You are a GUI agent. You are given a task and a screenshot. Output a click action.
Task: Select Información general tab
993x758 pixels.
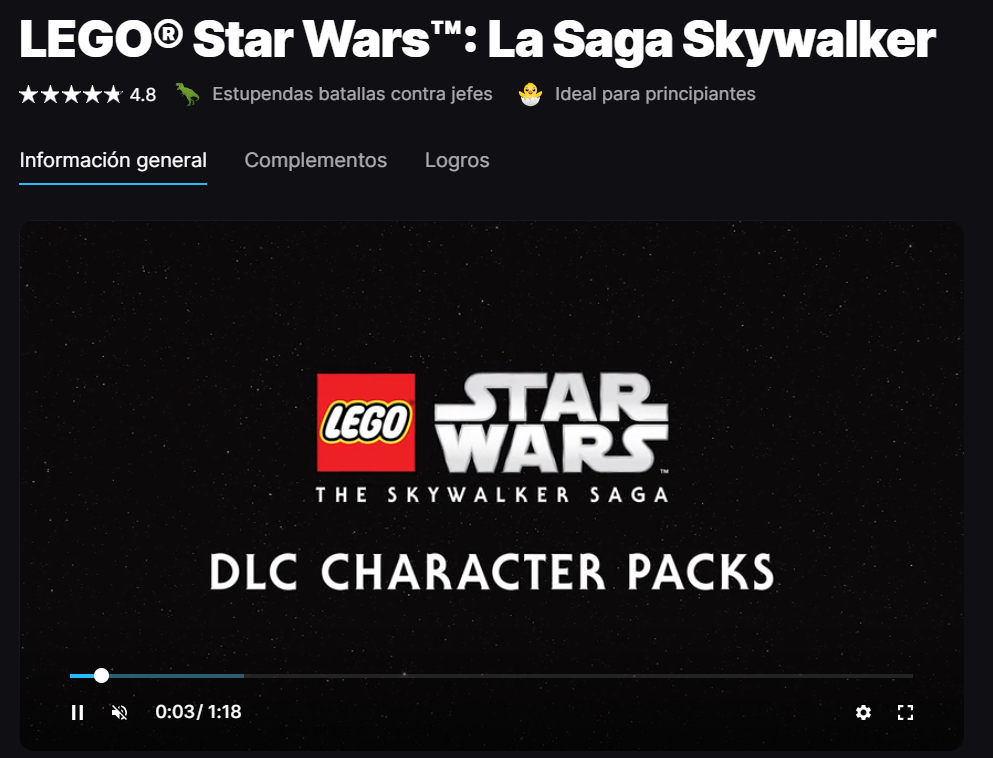coord(113,160)
